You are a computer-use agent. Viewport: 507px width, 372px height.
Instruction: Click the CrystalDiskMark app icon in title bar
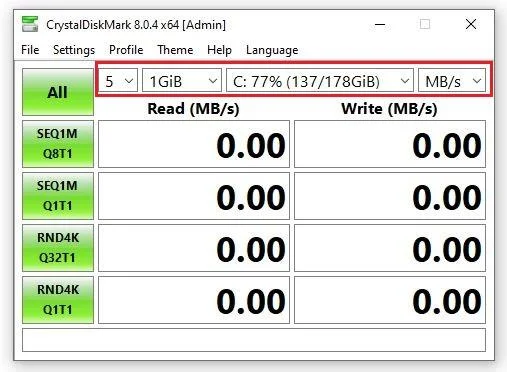coord(30,24)
